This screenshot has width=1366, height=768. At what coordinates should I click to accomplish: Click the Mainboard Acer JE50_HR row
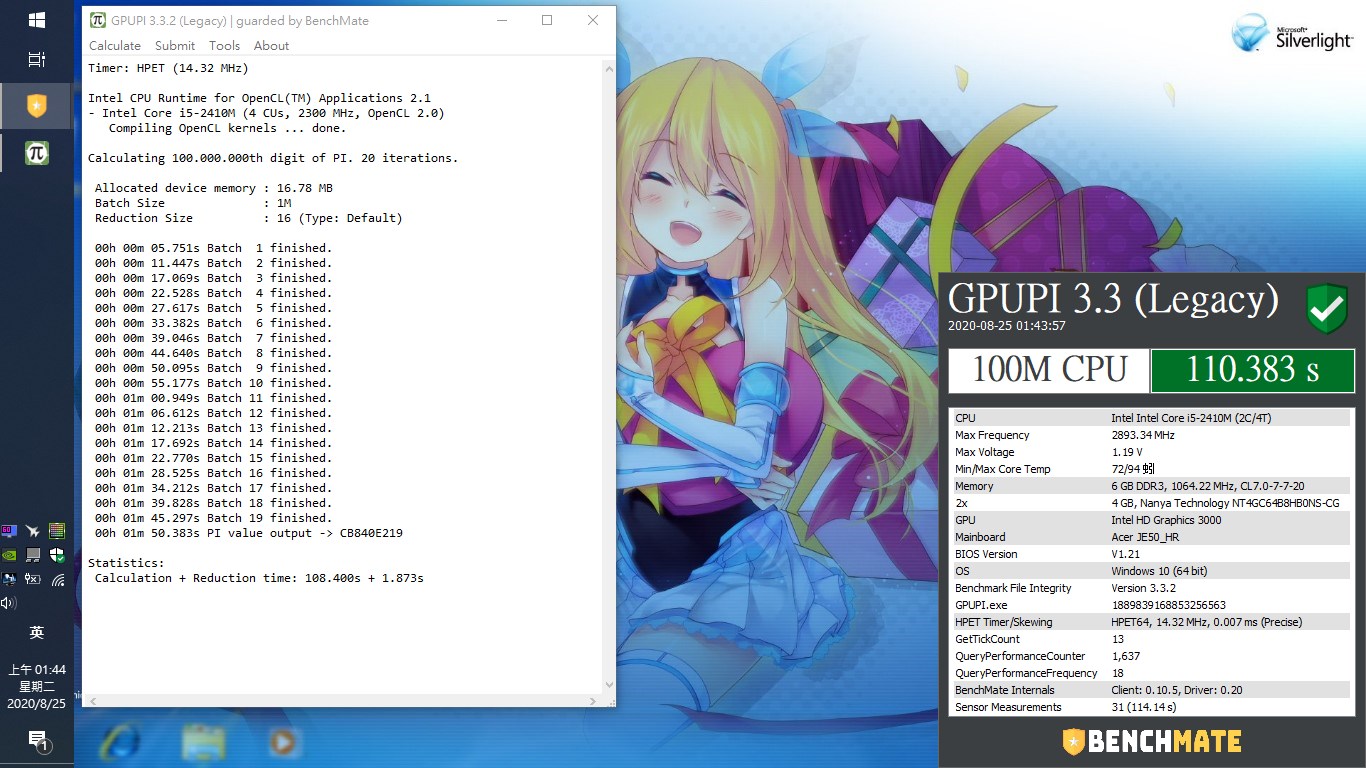(x=1150, y=537)
